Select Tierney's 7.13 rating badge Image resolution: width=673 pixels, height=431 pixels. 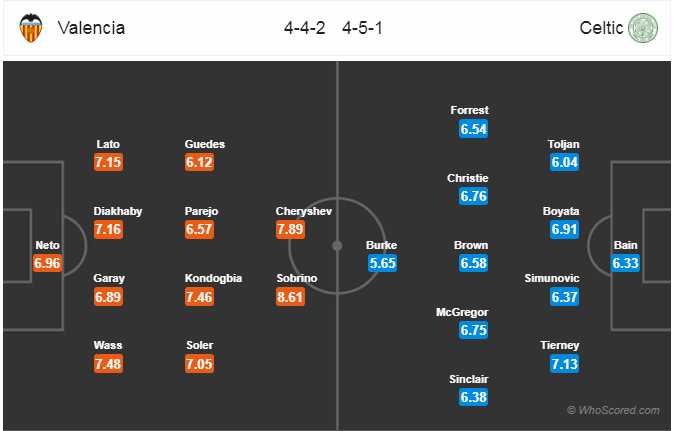[x=564, y=364]
